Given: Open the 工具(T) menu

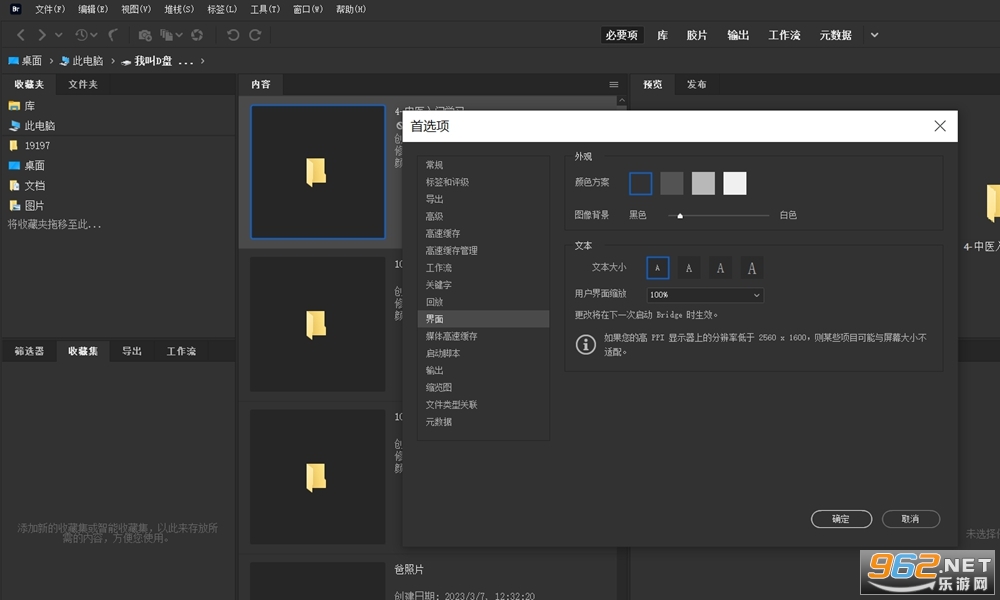Looking at the screenshot, I should pyautogui.click(x=265, y=9).
